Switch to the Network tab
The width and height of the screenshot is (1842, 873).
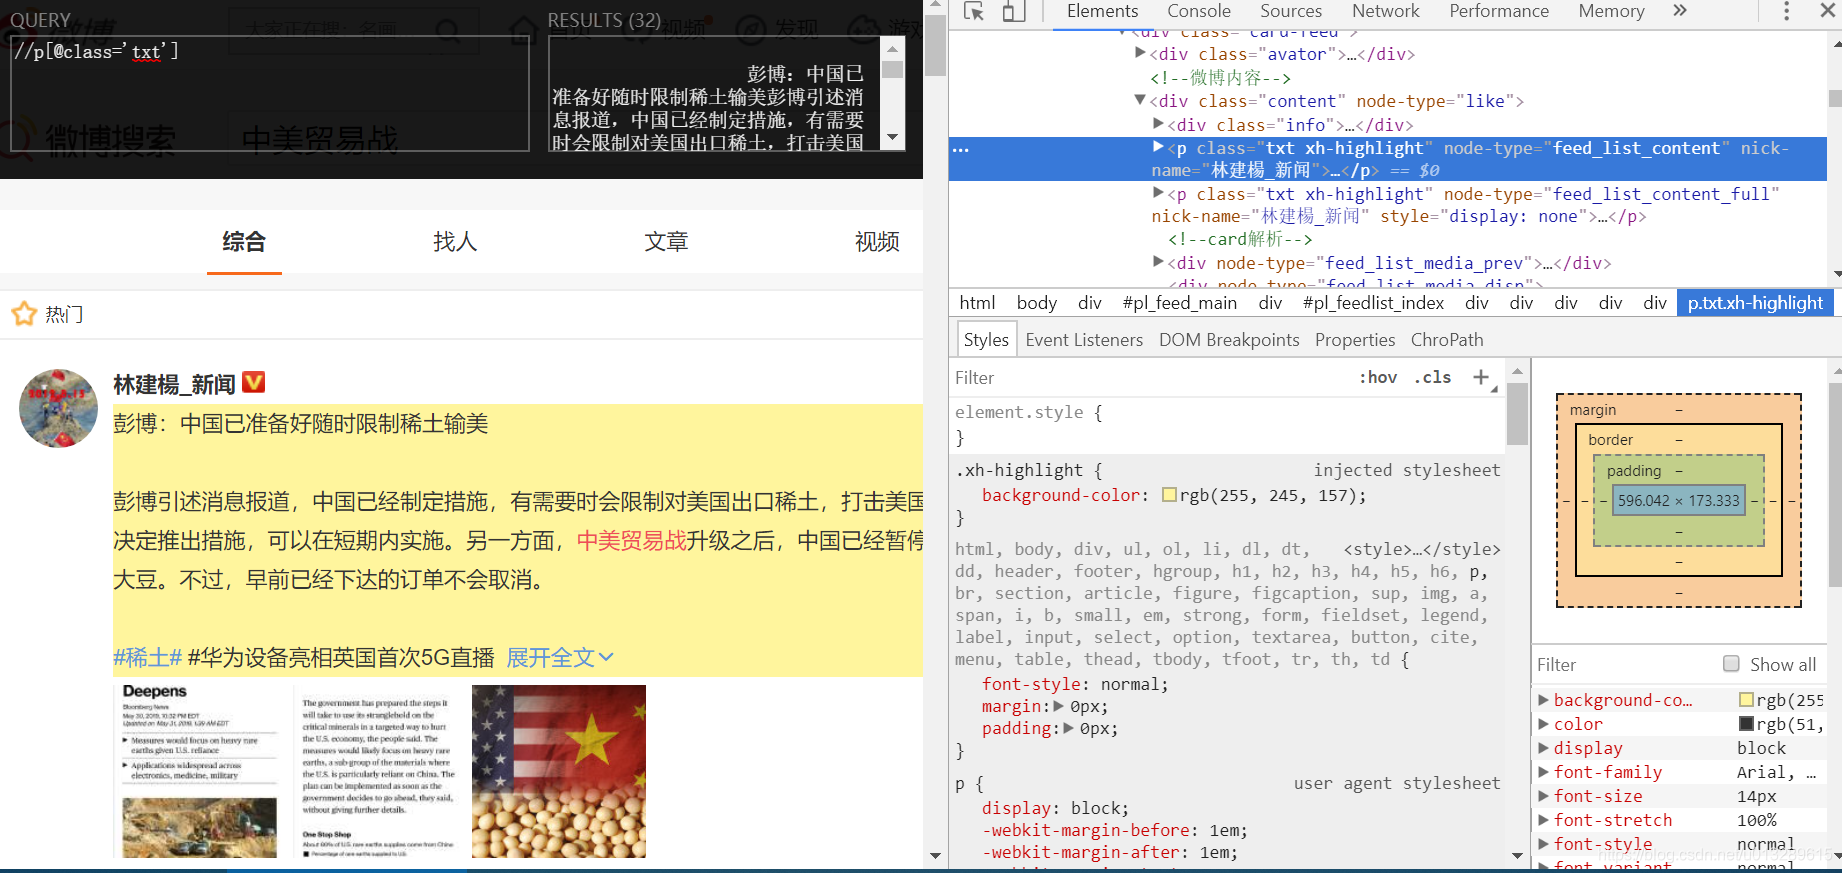(1385, 11)
